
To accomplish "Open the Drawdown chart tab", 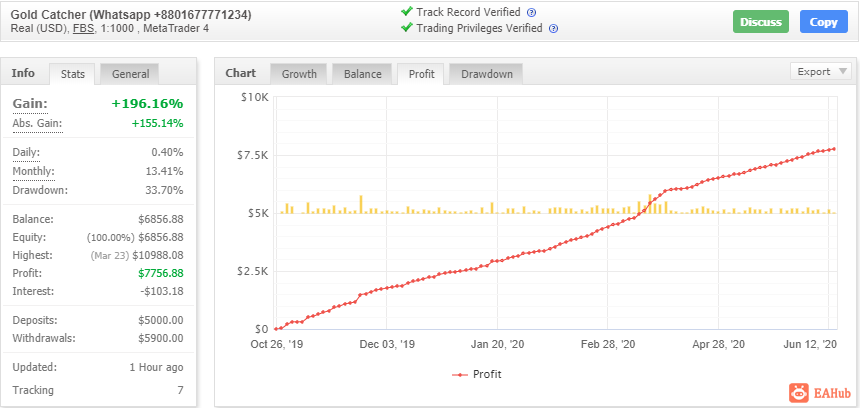I will pos(486,74).
